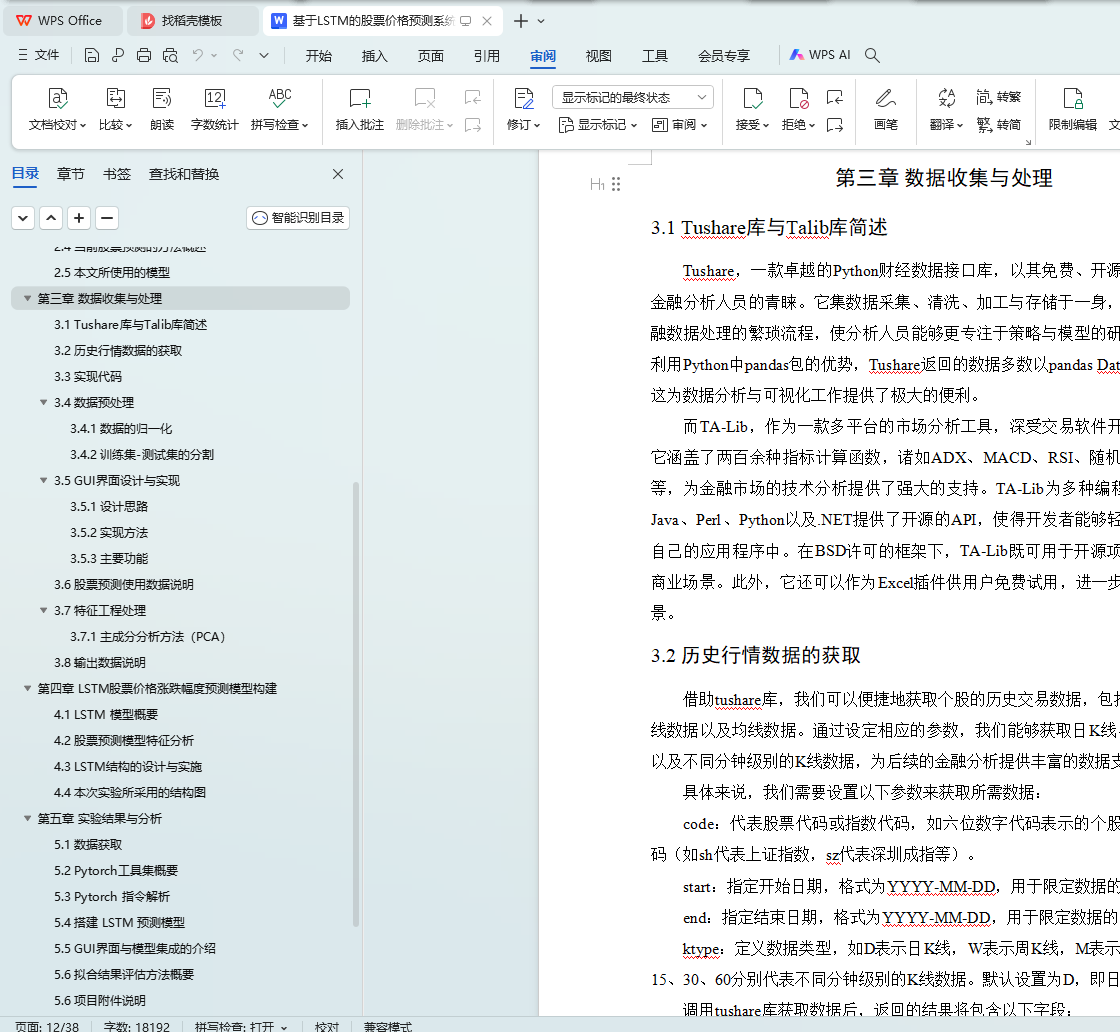Switch to 书签 navigation tab
Viewport: 1120px width, 1032px height.
[x=116, y=174]
